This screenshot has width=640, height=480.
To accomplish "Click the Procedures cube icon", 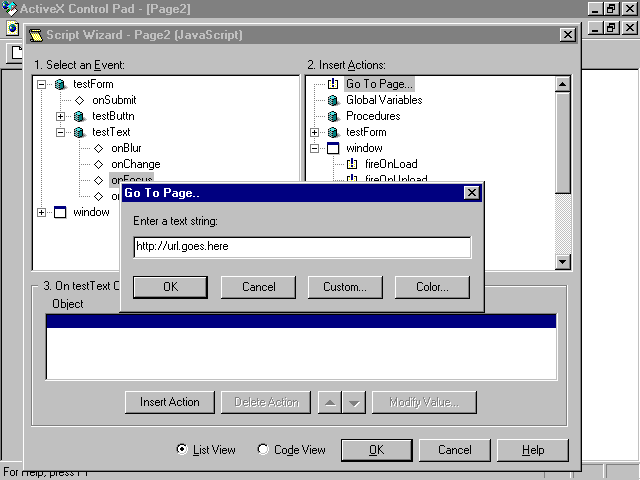I will [333, 116].
